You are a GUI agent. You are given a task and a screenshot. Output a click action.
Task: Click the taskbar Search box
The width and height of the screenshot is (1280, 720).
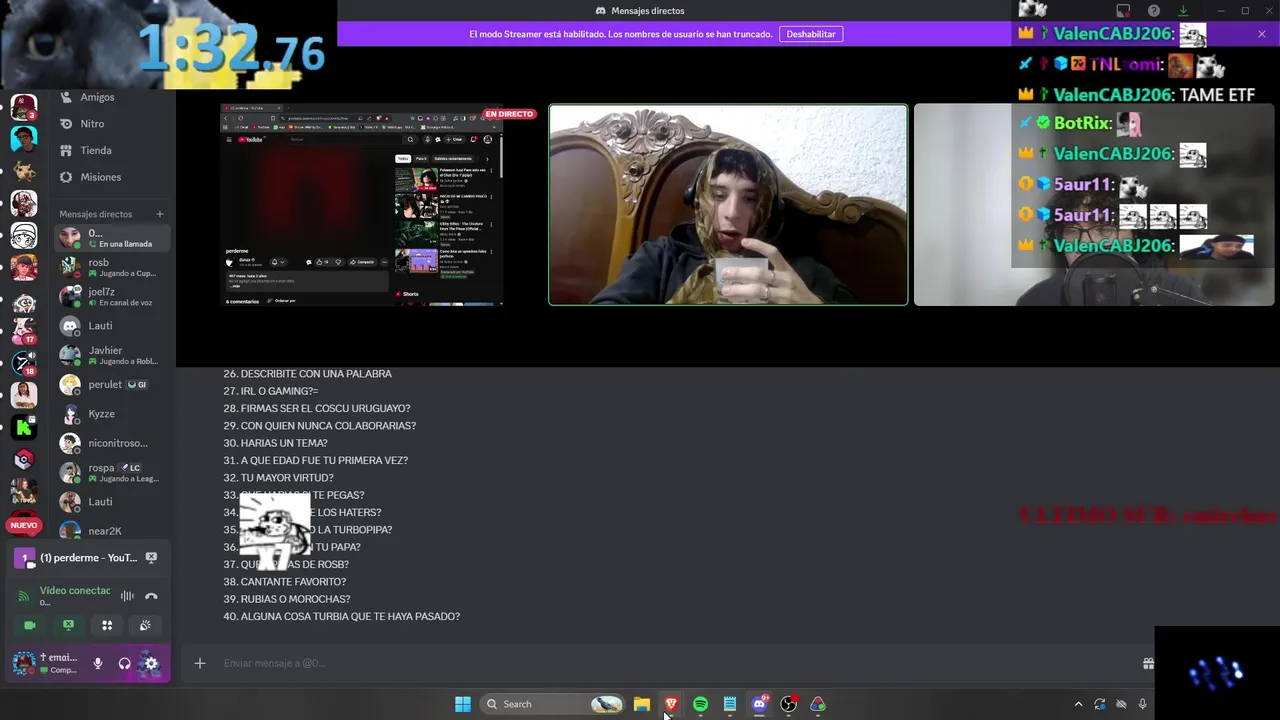click(x=551, y=704)
